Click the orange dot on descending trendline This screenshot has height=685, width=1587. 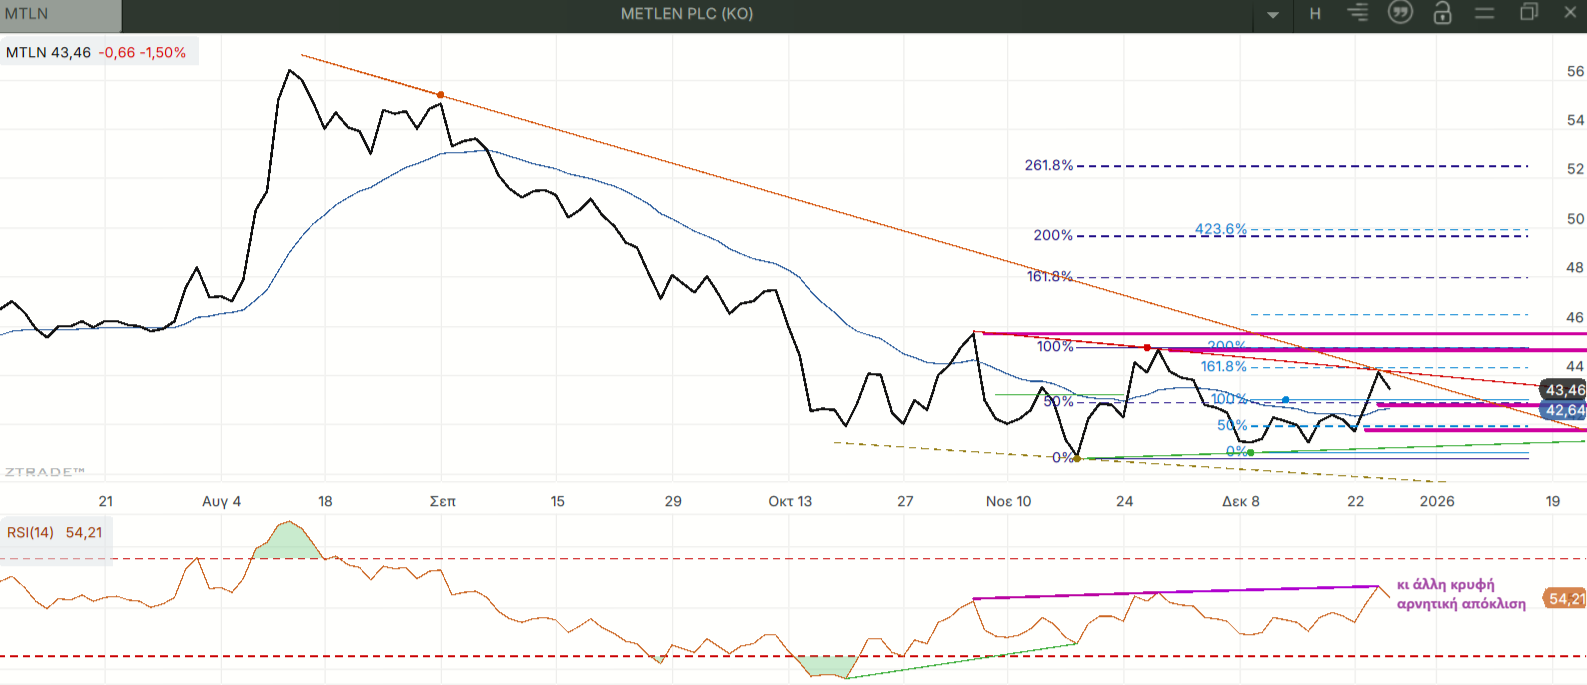[x=440, y=95]
